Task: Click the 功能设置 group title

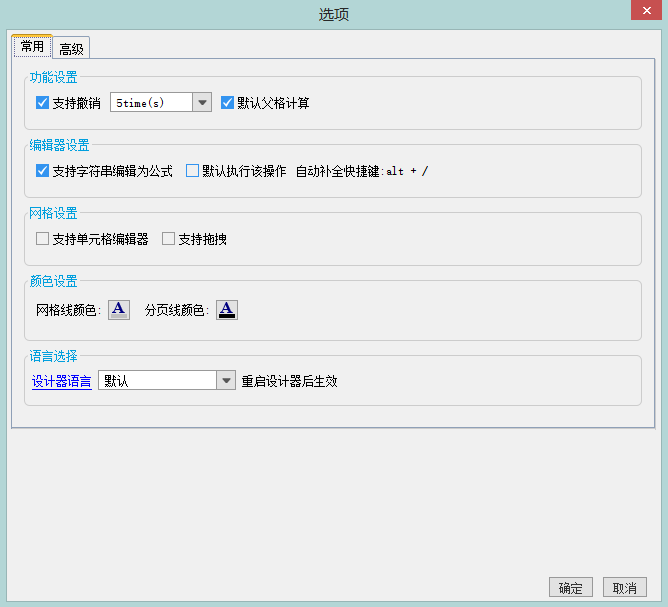Action: point(54,78)
